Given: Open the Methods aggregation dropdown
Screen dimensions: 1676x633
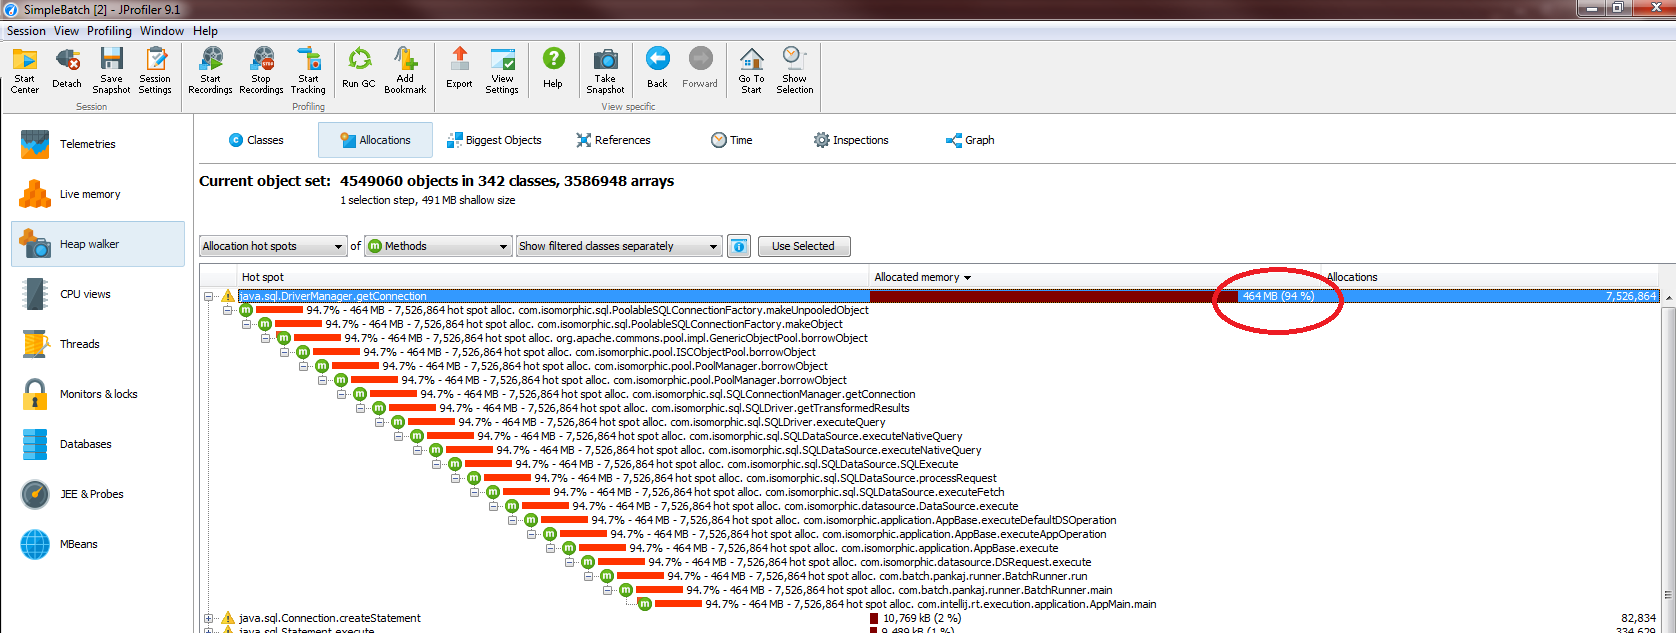Looking at the screenshot, I should pyautogui.click(x=438, y=246).
